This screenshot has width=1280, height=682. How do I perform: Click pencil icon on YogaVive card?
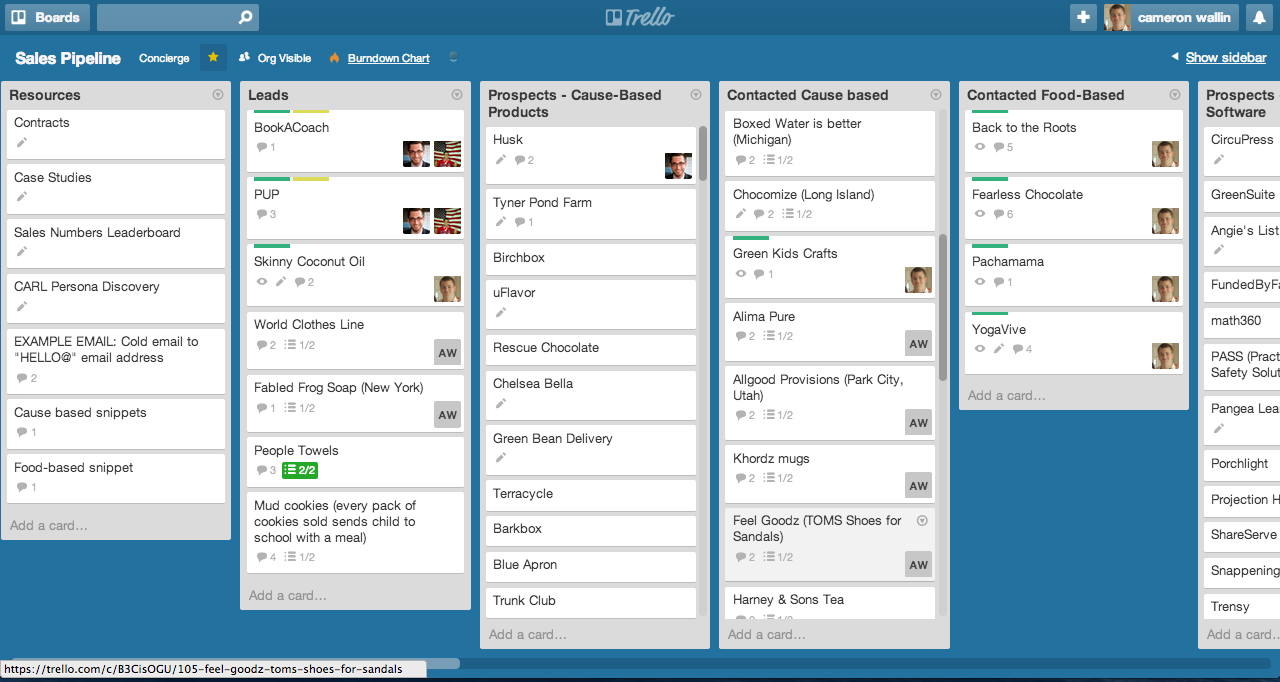click(998, 349)
